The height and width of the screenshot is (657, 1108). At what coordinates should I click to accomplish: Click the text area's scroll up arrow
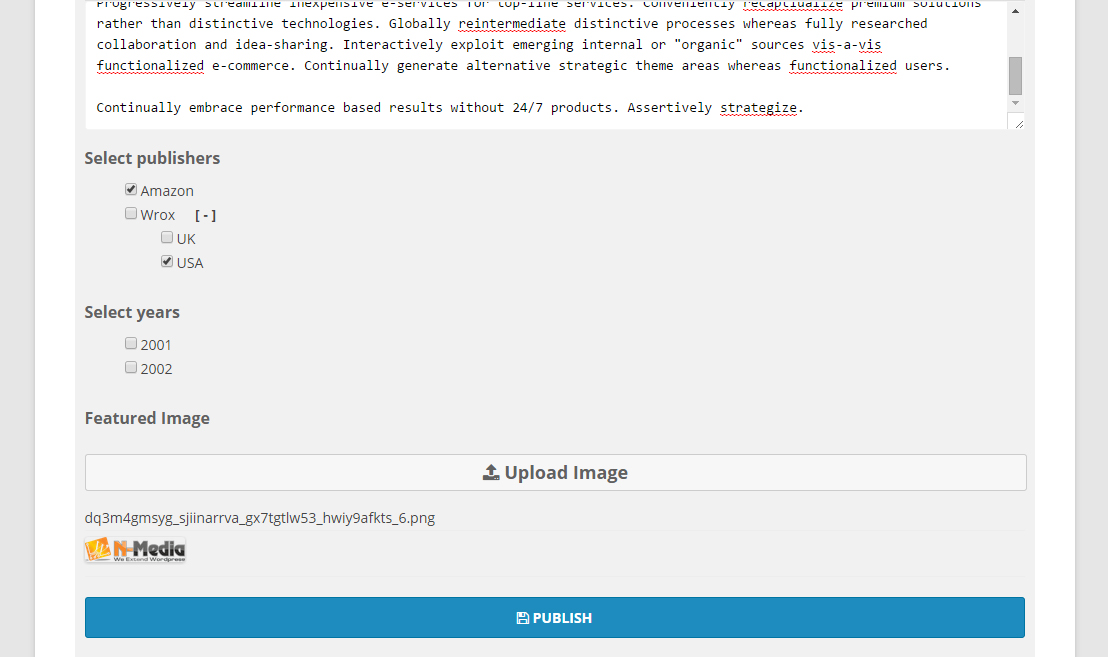tap(1015, 12)
